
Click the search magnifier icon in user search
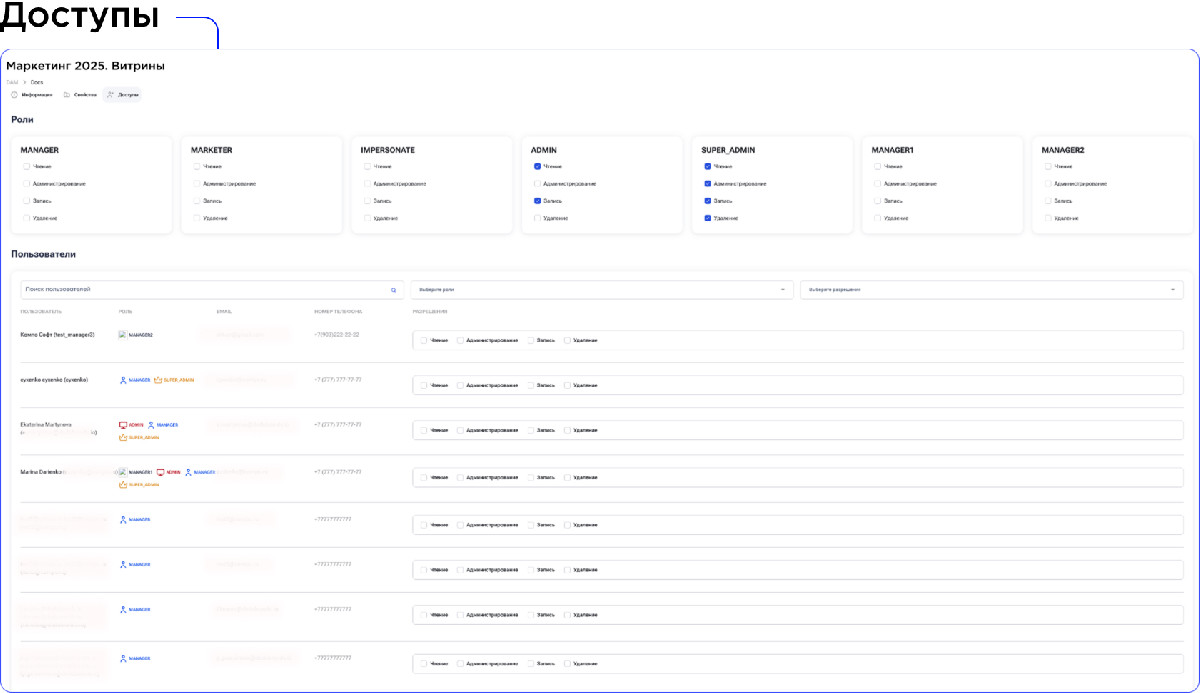(x=394, y=290)
